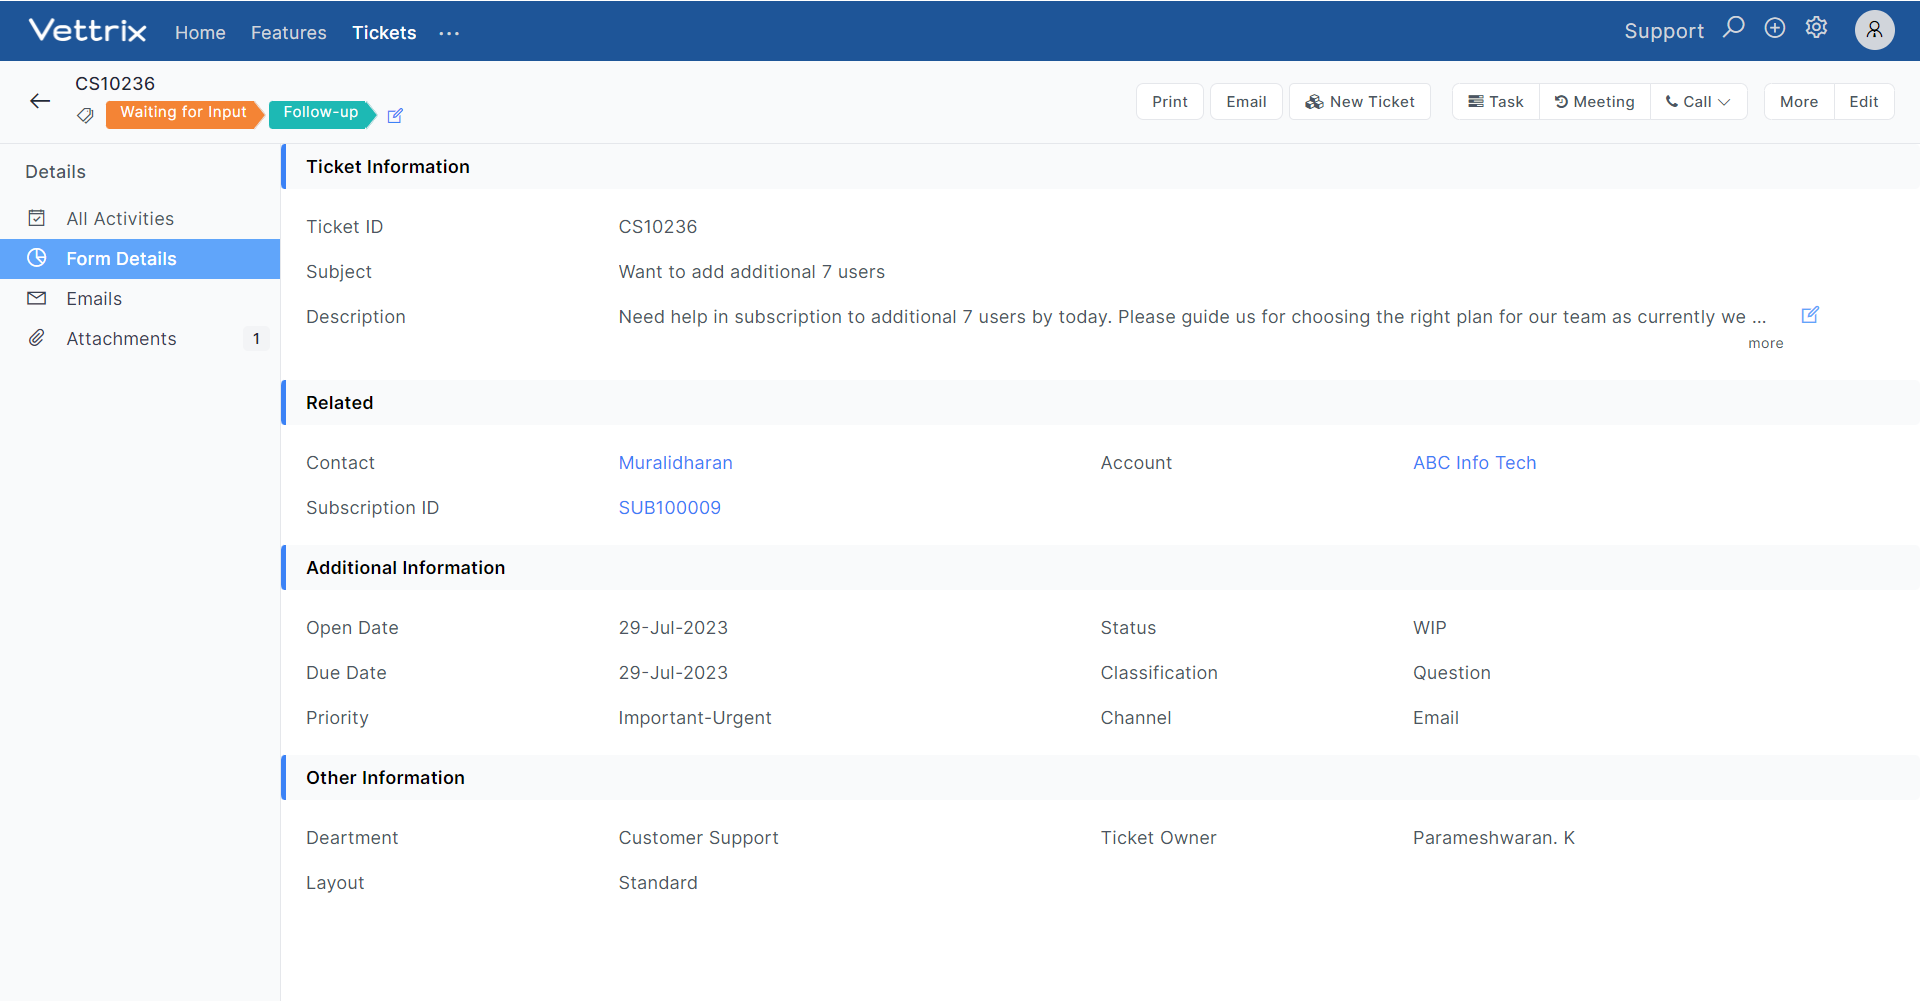The width and height of the screenshot is (1920, 1001).
Task: Click the CS10236 ticket title
Action: [x=115, y=83]
